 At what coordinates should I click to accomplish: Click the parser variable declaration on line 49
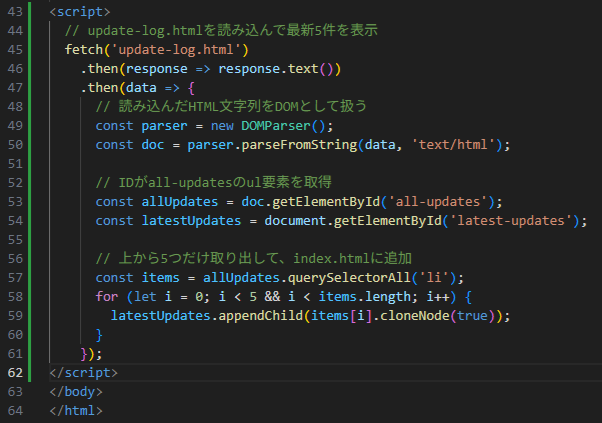pos(164,126)
